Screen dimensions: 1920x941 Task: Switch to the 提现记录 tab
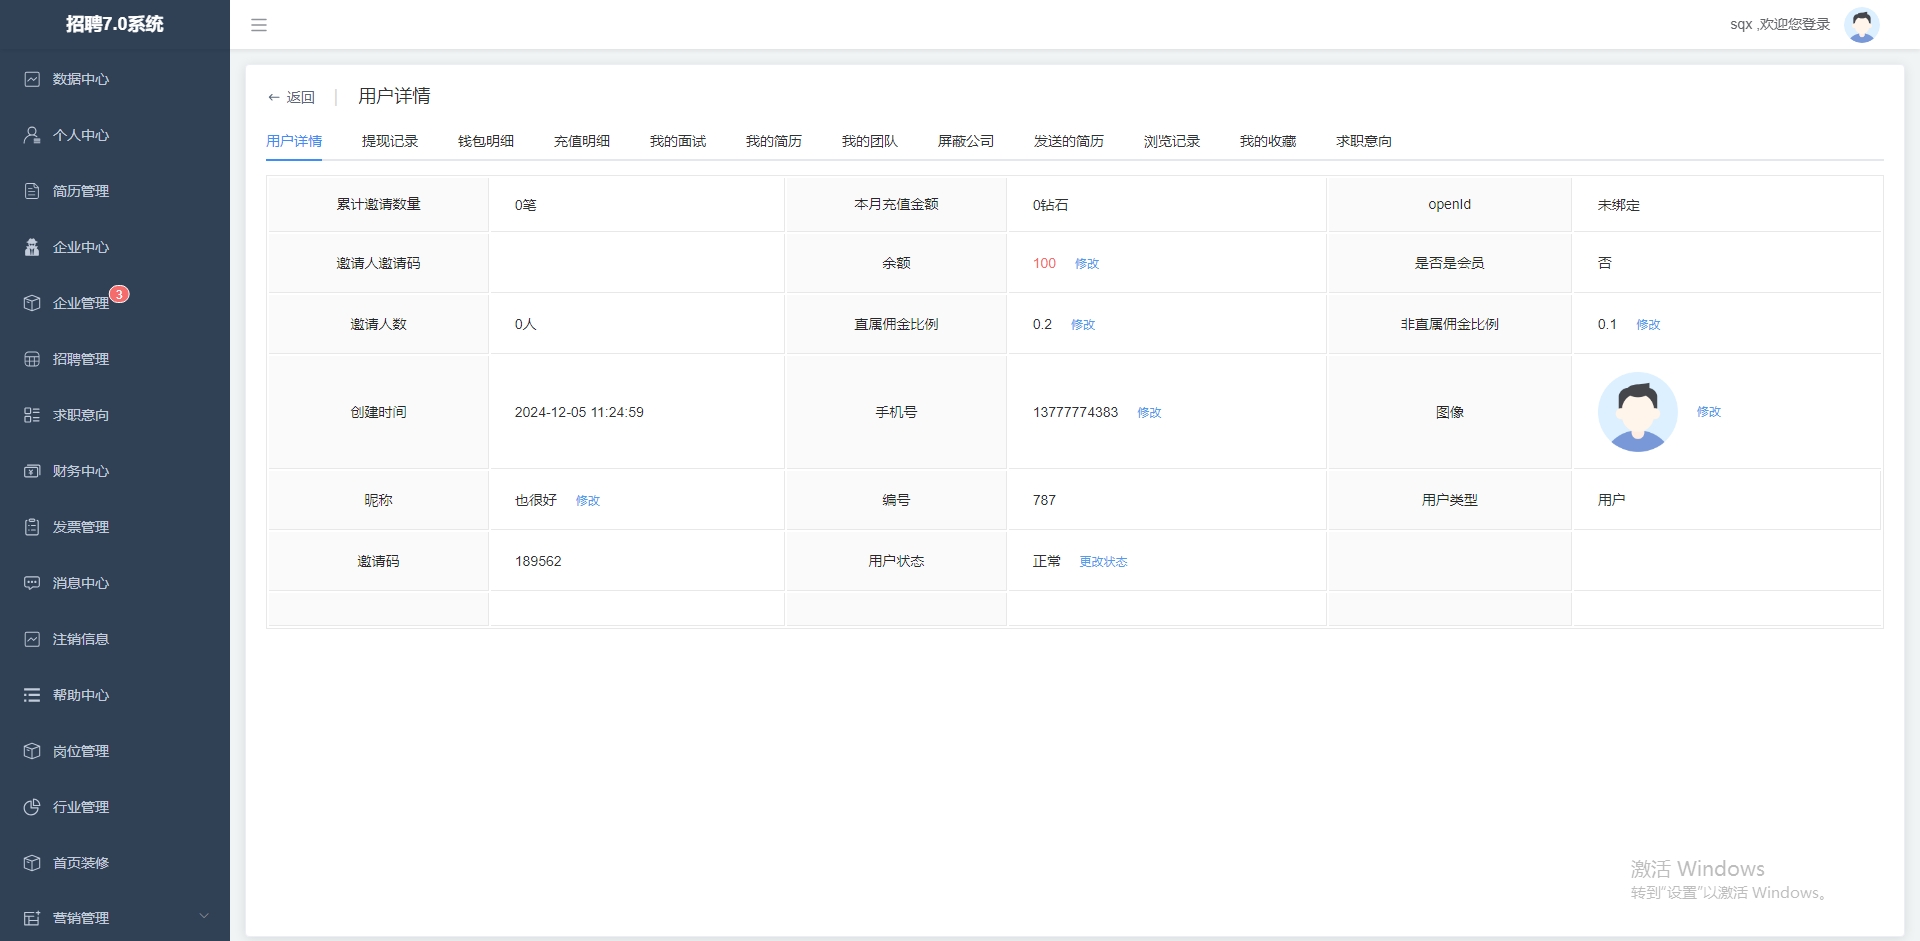tap(391, 141)
